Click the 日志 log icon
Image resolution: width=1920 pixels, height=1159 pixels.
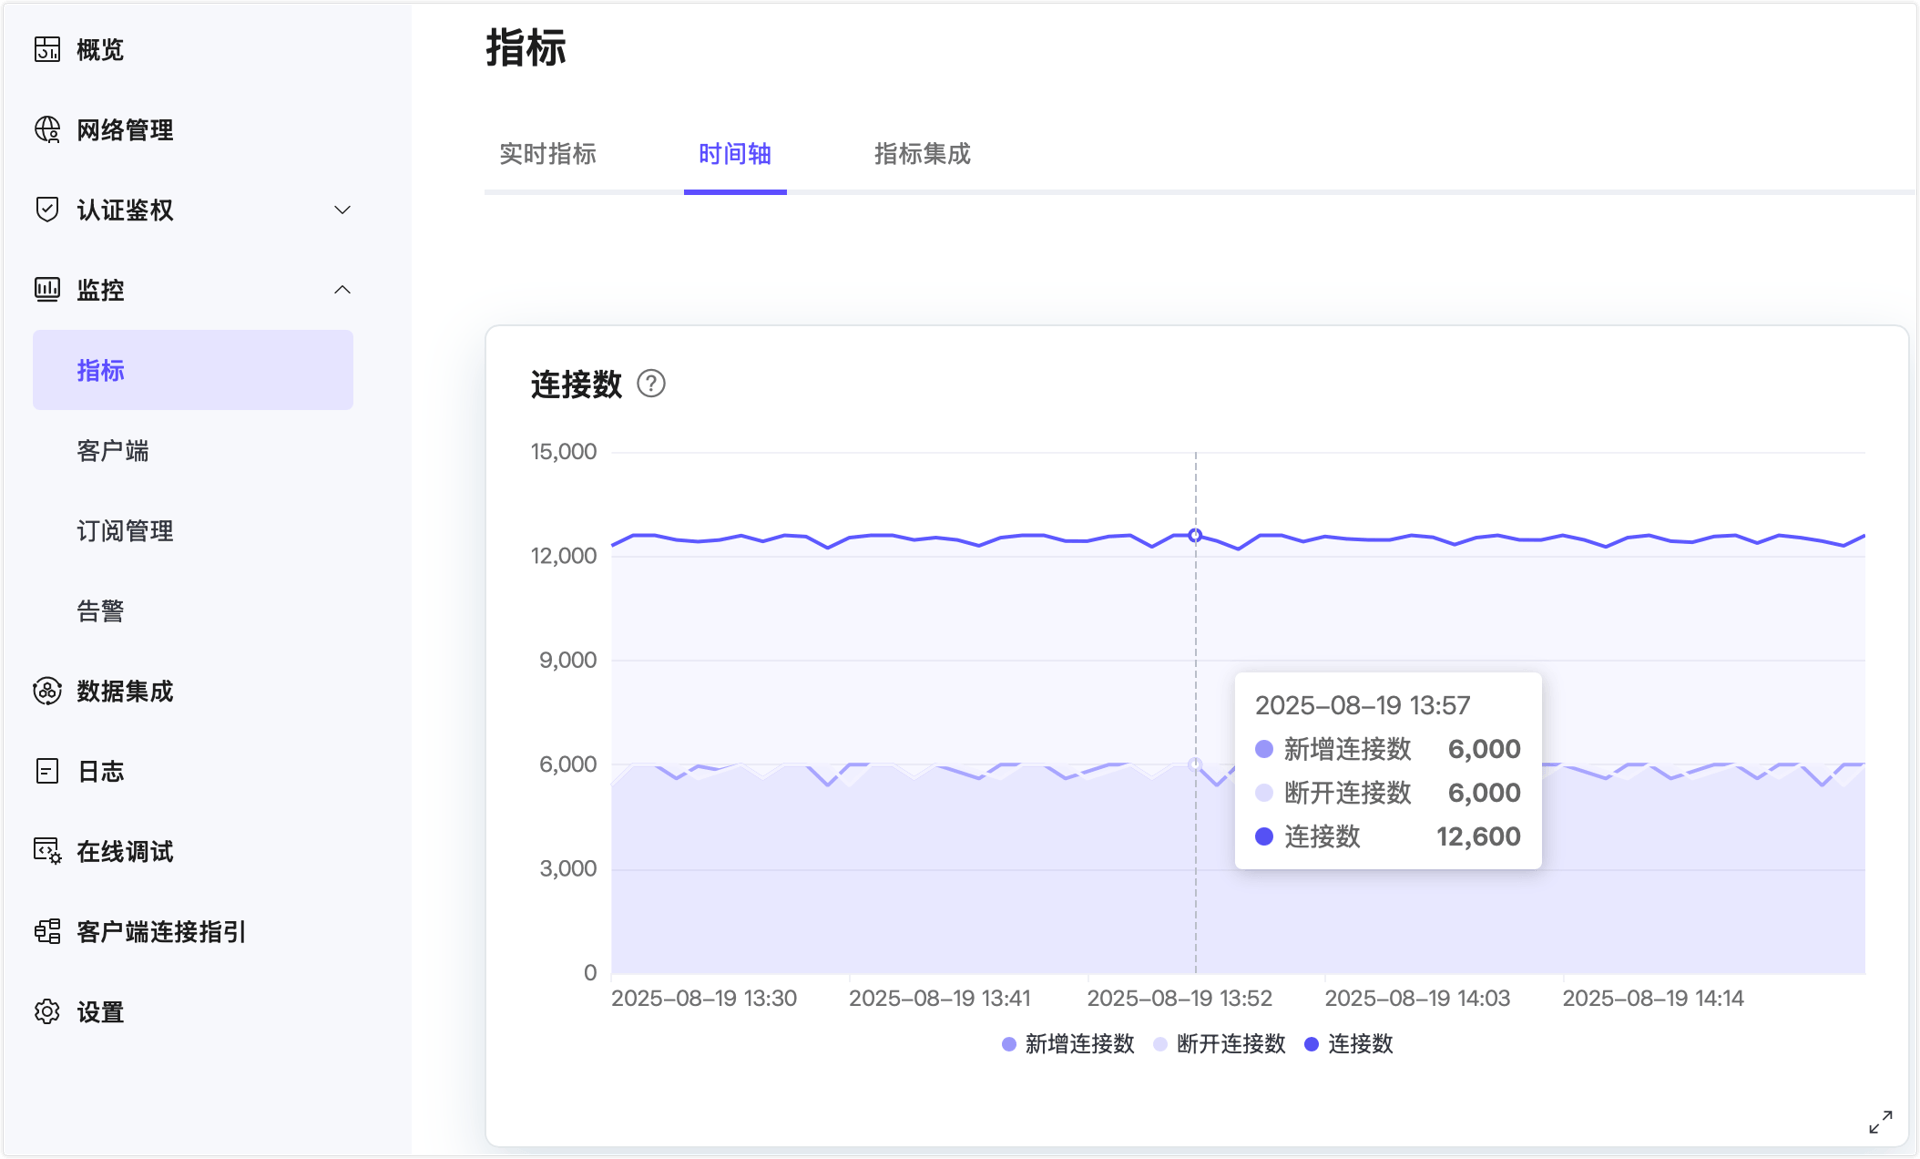click(x=47, y=771)
